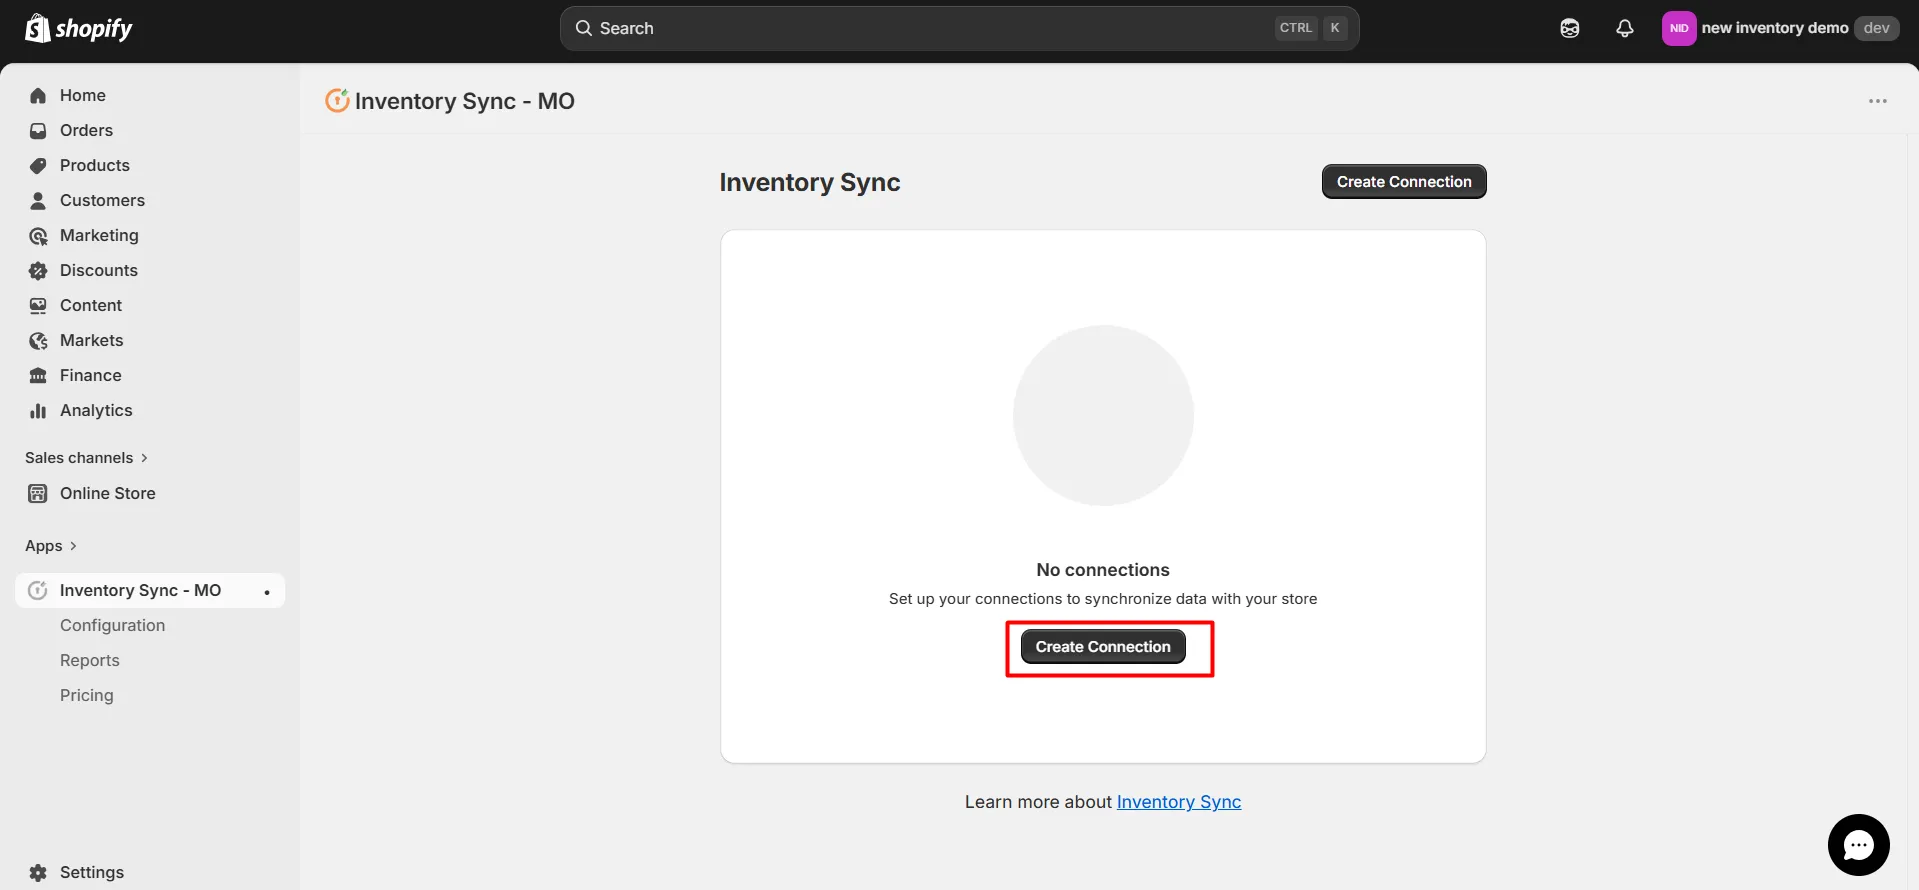
Task: Click the Products tag icon
Action: click(x=38, y=166)
